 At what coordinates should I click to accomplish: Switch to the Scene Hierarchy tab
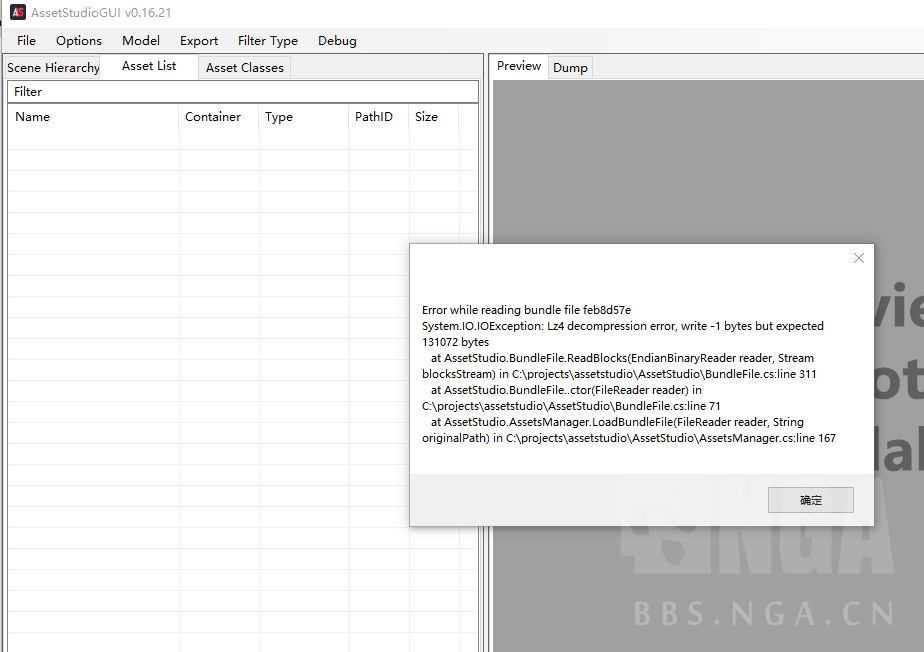pos(53,68)
